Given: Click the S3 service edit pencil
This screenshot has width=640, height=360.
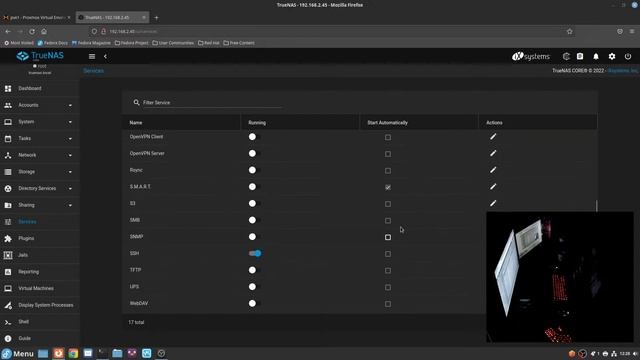Looking at the screenshot, I should [x=493, y=203].
